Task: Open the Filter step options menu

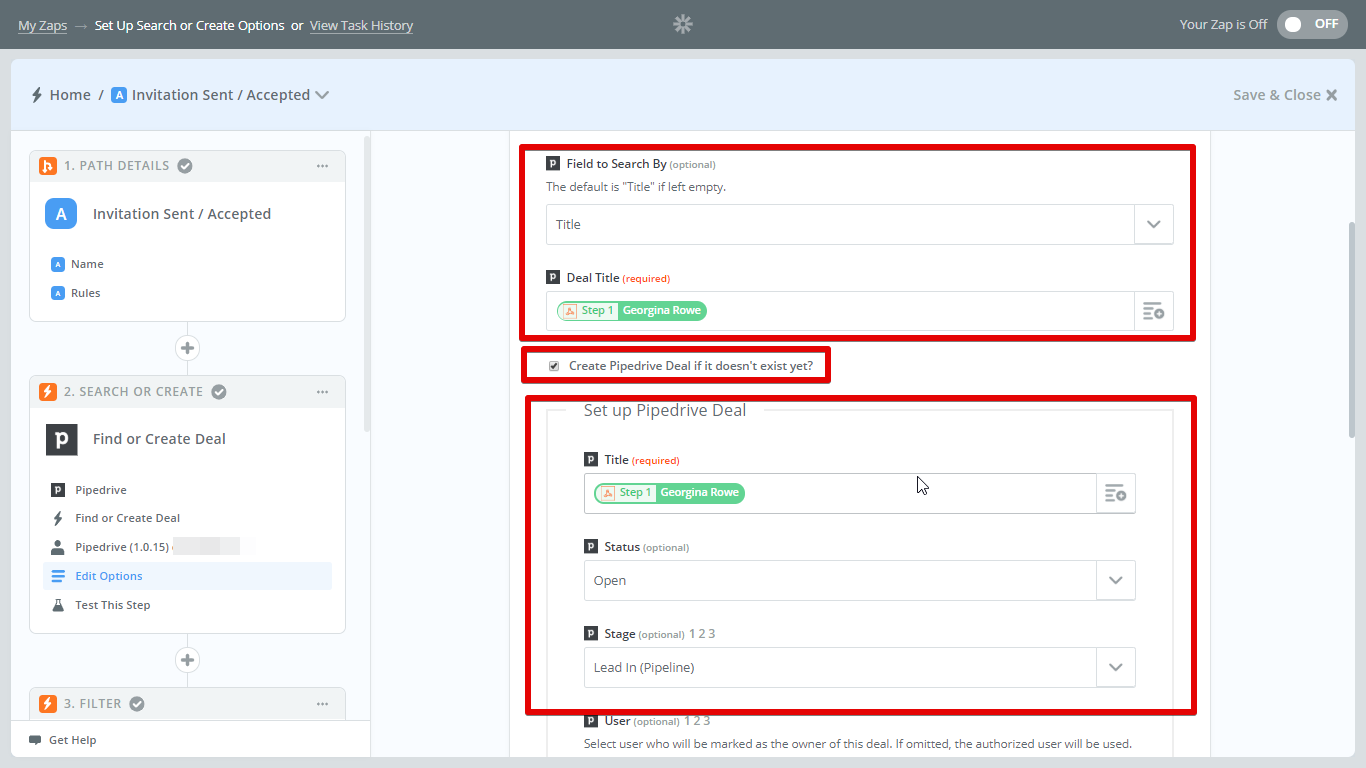Action: (322, 704)
